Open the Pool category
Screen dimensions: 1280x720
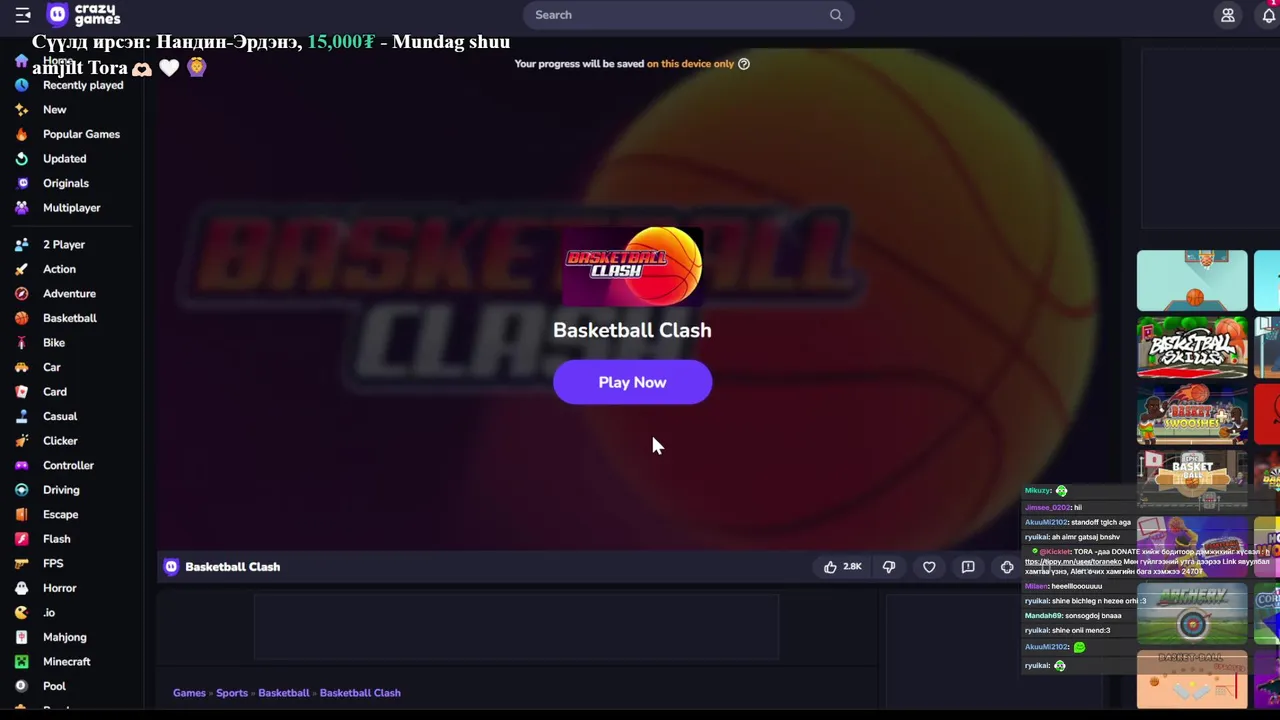tap(54, 686)
